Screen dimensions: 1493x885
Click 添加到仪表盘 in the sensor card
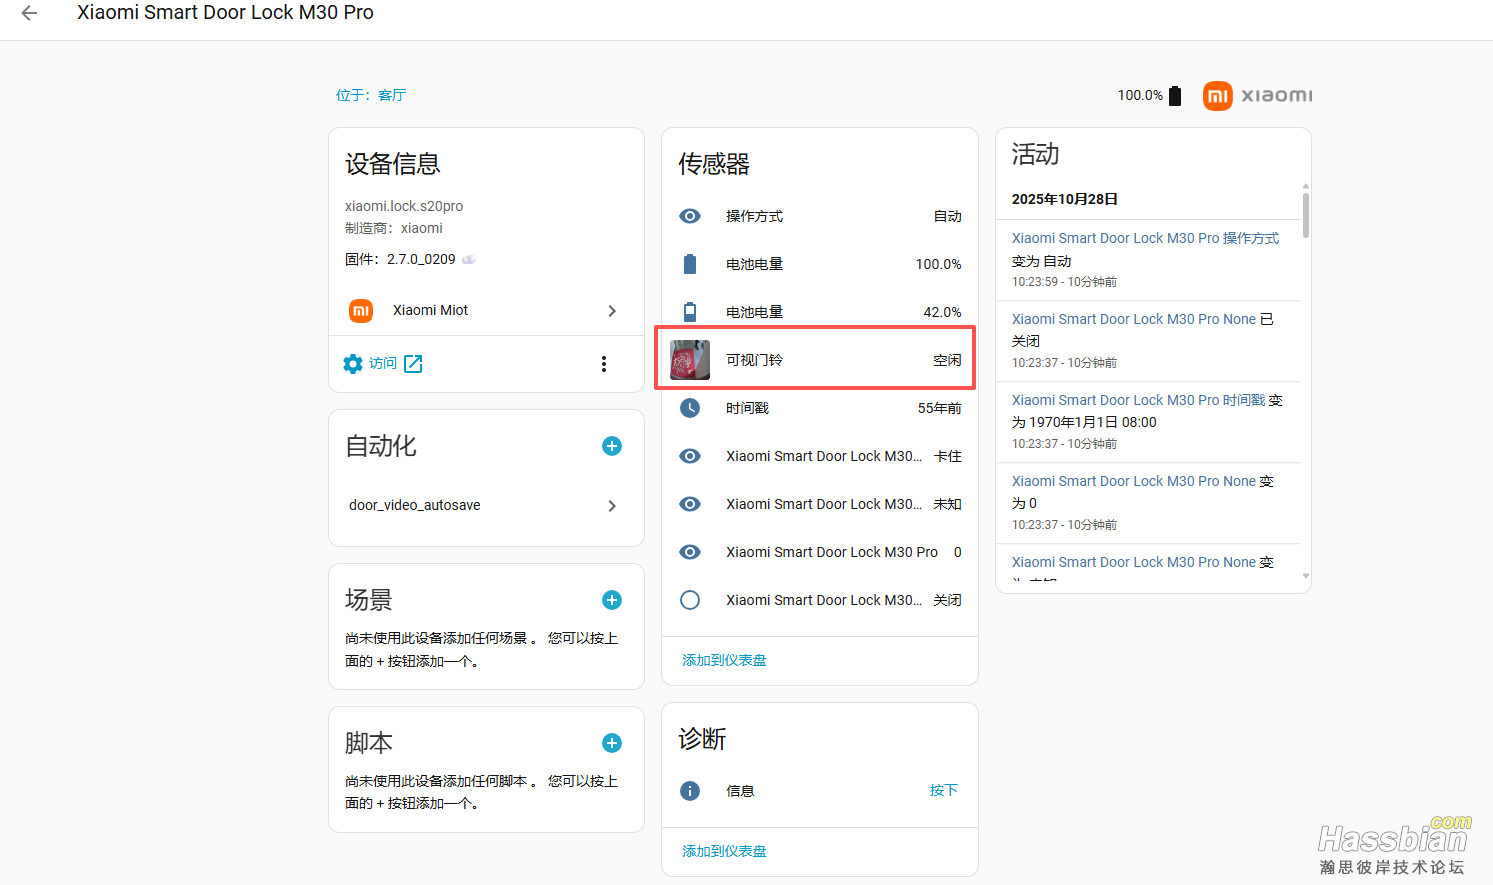pos(723,660)
